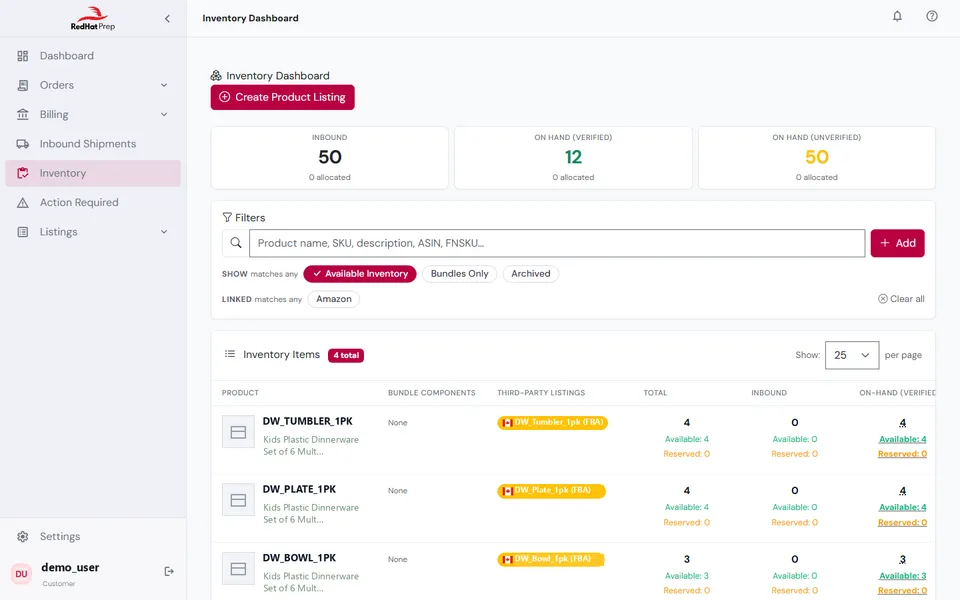Collapse the sidebar with the chevron arrow

coord(167,18)
